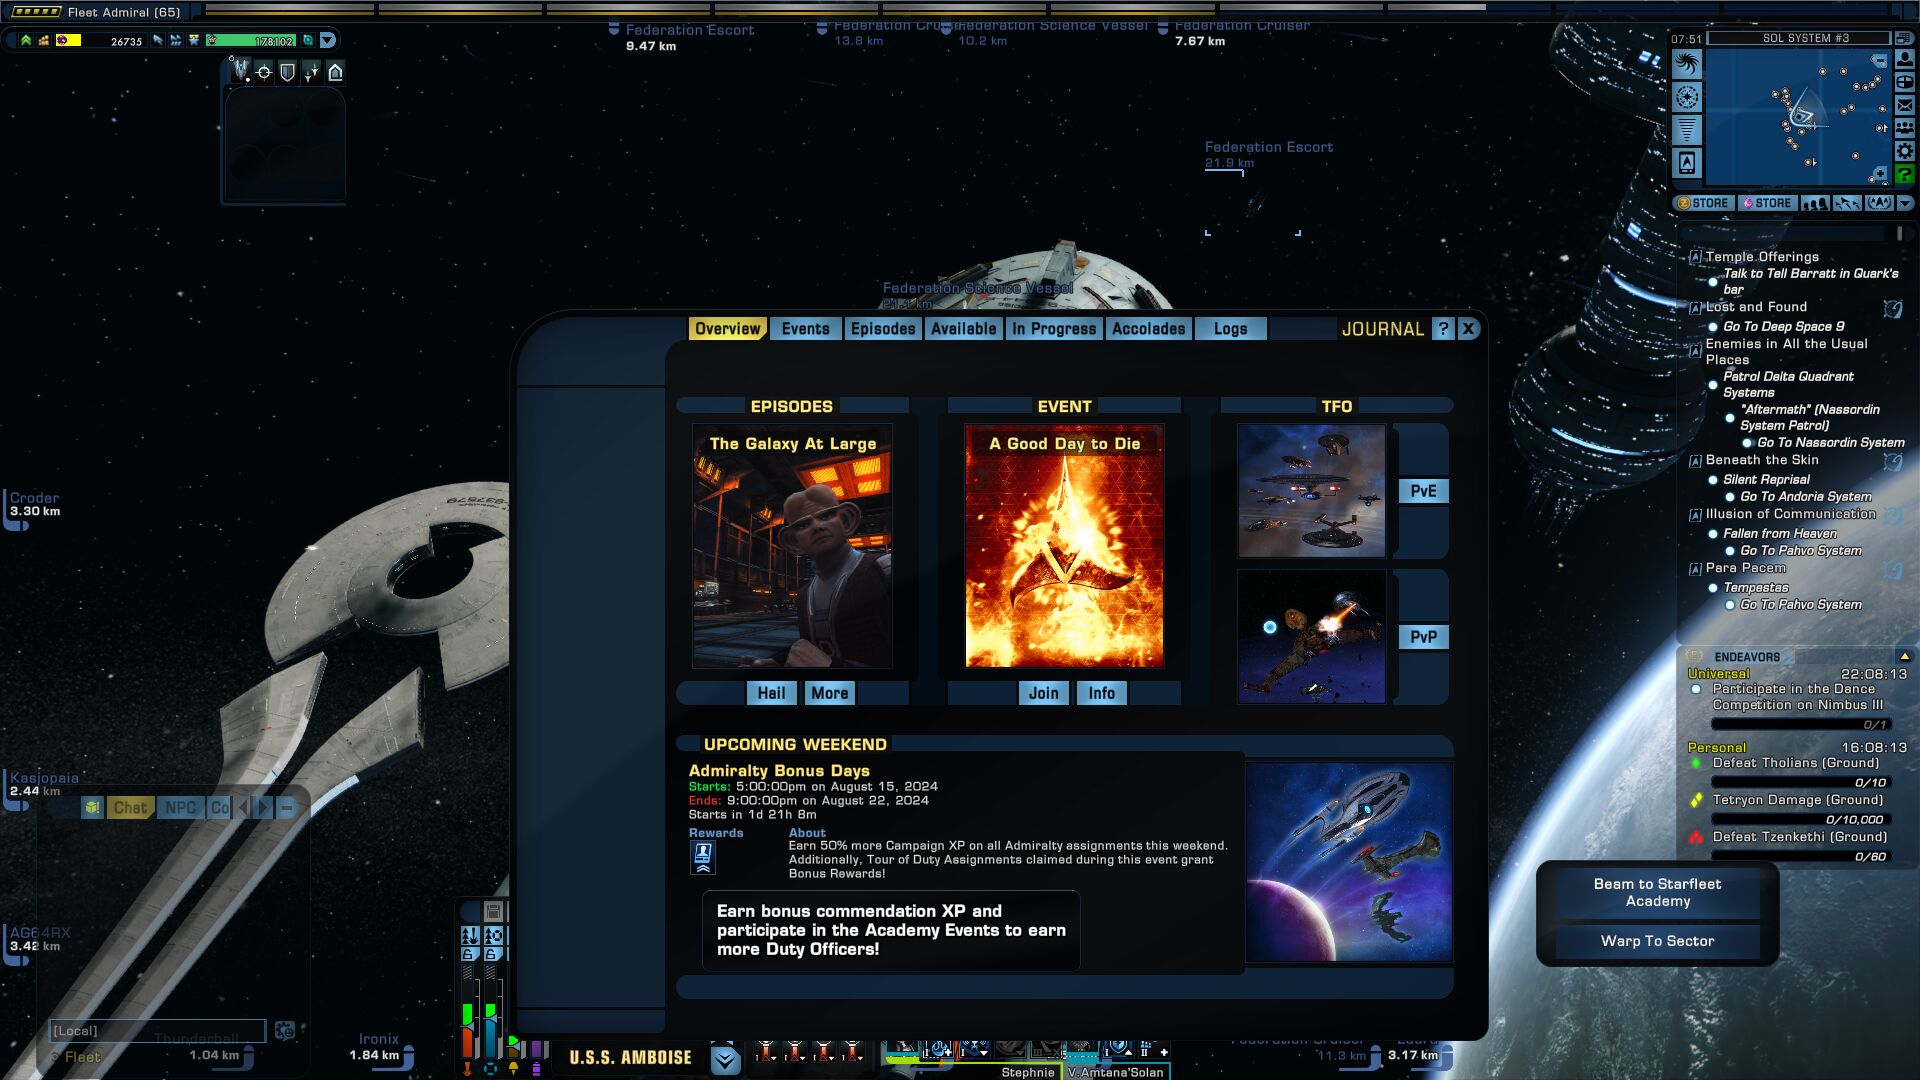Click Join for A Good Day to Die
Viewport: 1920px width, 1080px height.
(x=1043, y=693)
